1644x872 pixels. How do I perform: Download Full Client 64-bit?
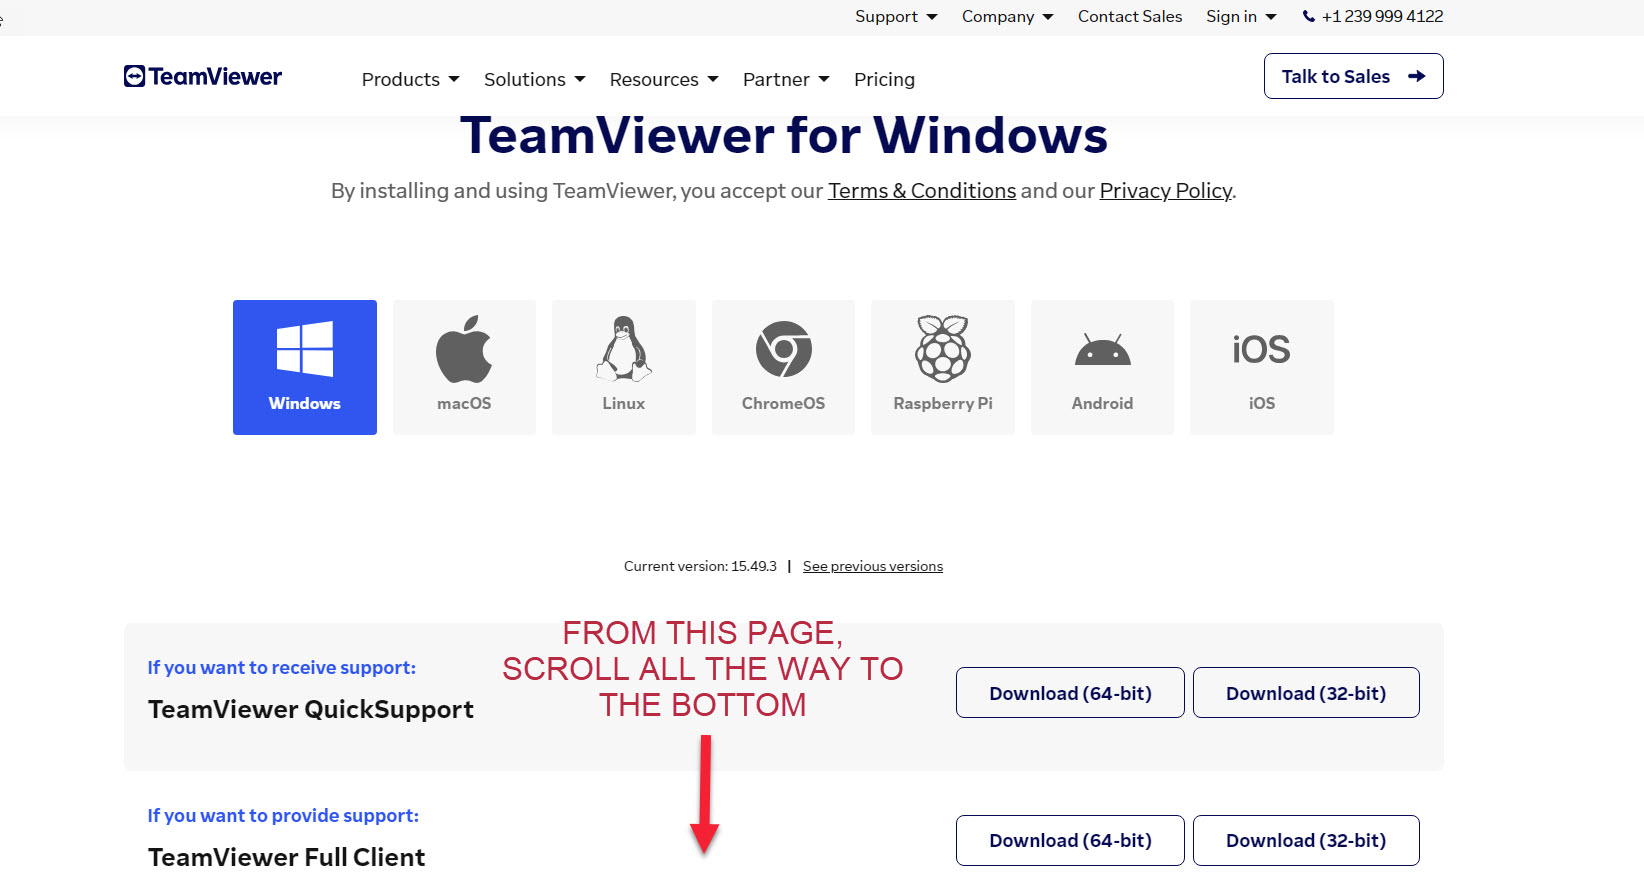(x=1070, y=840)
